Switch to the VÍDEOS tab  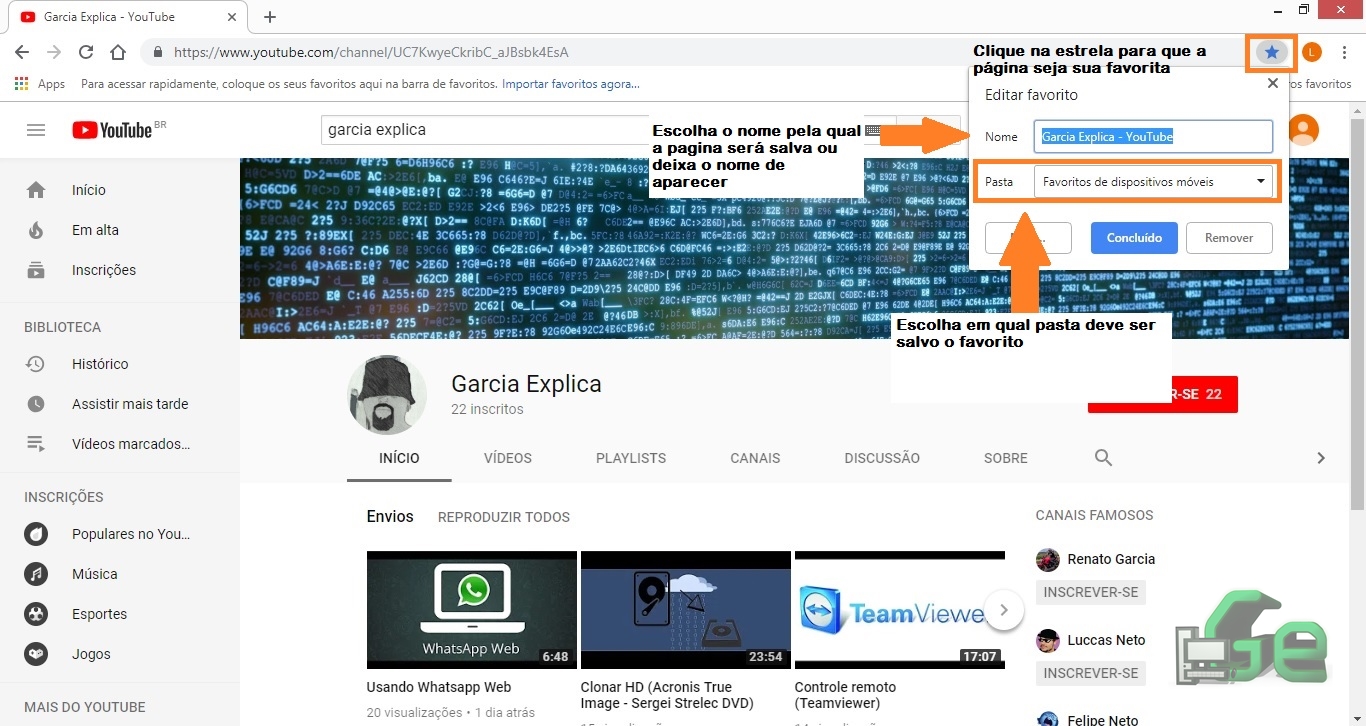(x=508, y=458)
